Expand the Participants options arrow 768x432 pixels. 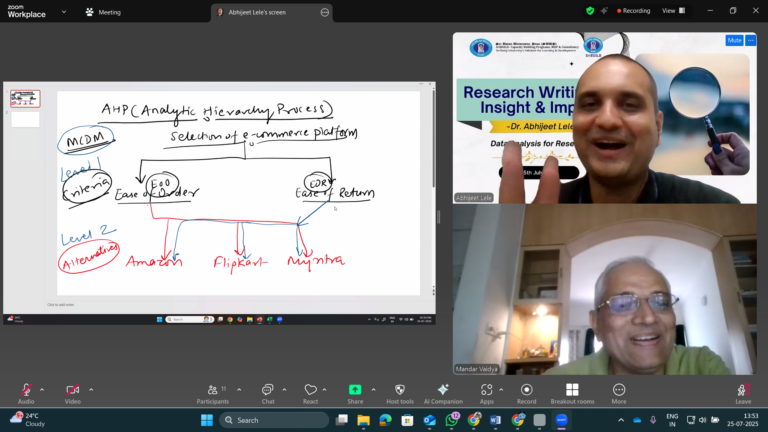(x=239, y=390)
